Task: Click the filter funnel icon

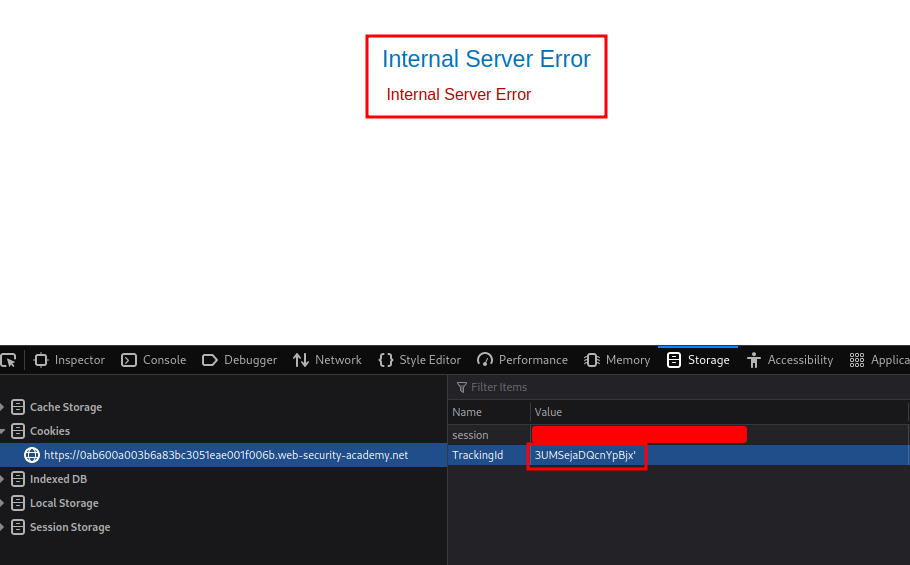Action: click(x=462, y=387)
